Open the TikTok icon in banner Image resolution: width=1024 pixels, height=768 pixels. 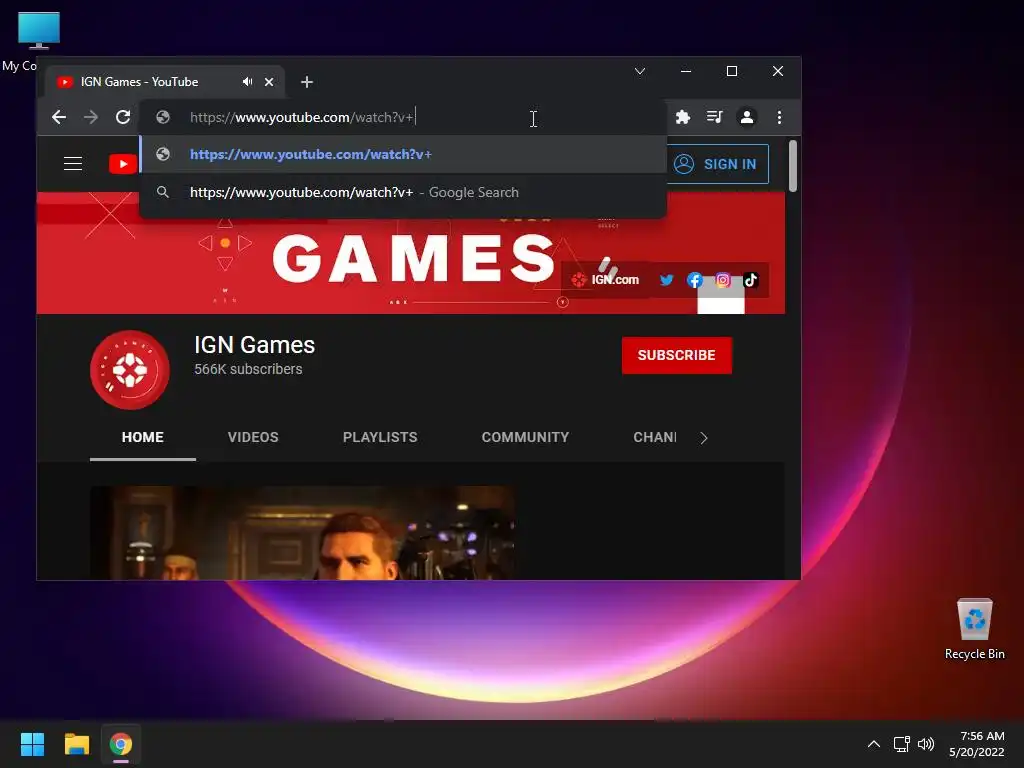point(750,280)
